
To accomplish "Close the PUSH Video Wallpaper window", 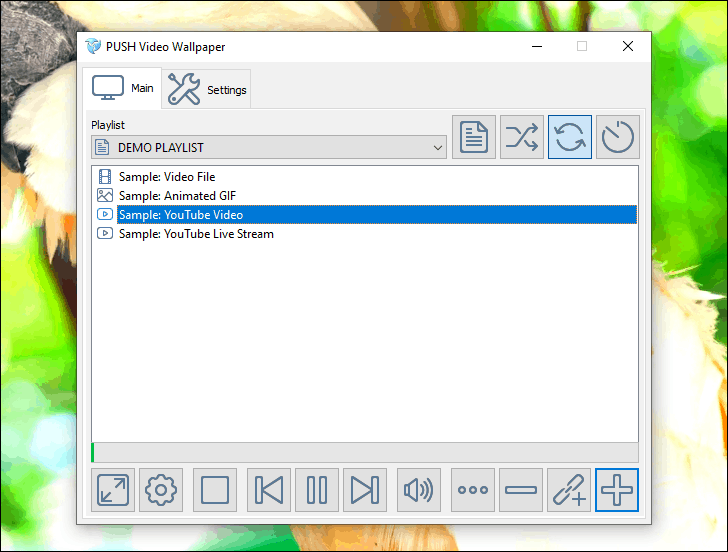I will [x=628, y=46].
